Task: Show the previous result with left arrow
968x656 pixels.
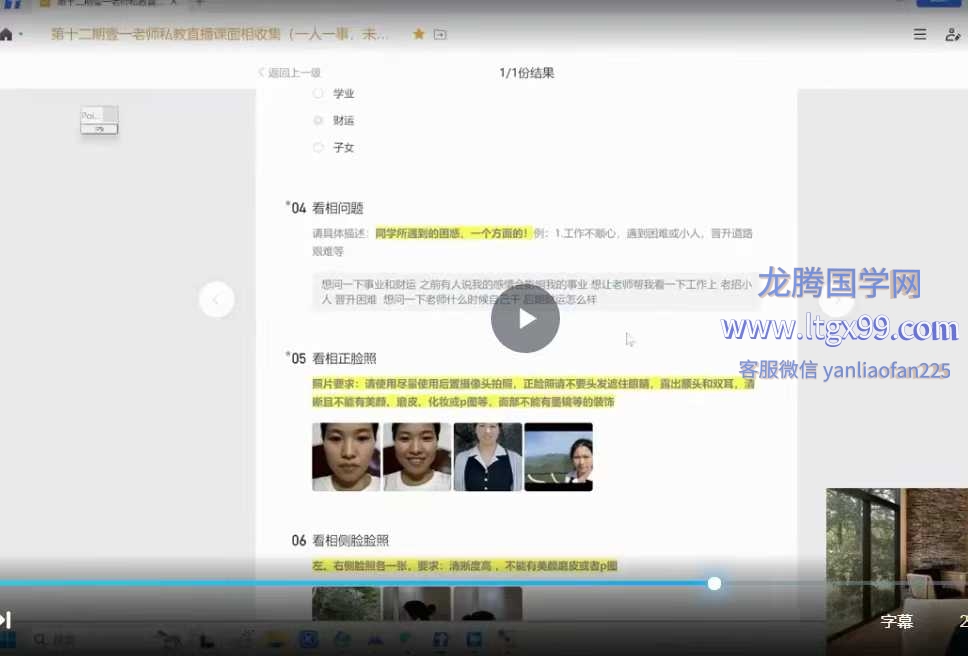Action: click(217, 300)
